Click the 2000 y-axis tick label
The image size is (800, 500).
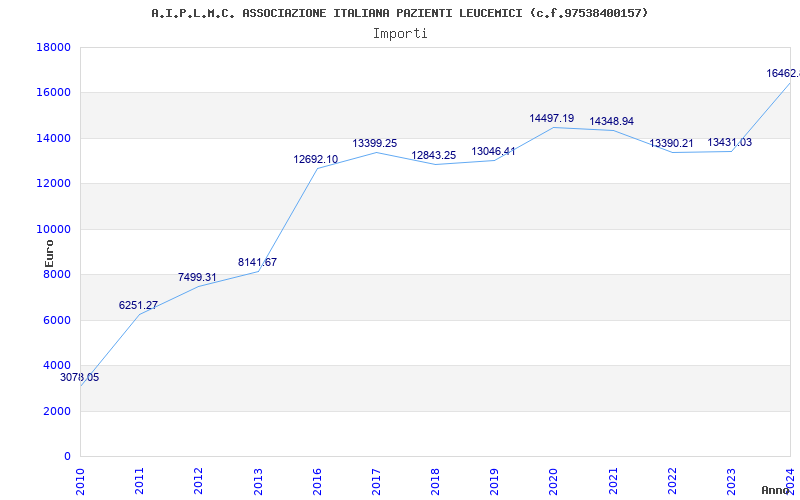coord(56,411)
